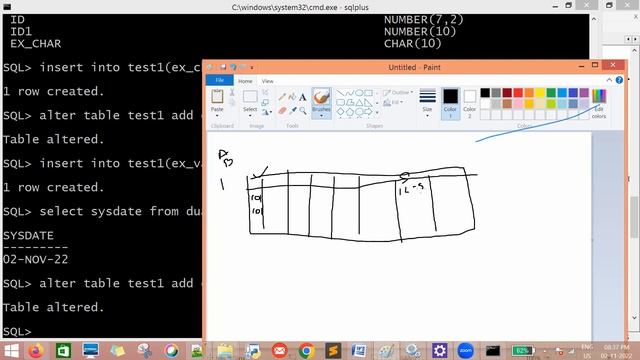Pick the green color swatch
Viewport: 640px width, 360px height.
point(551,93)
